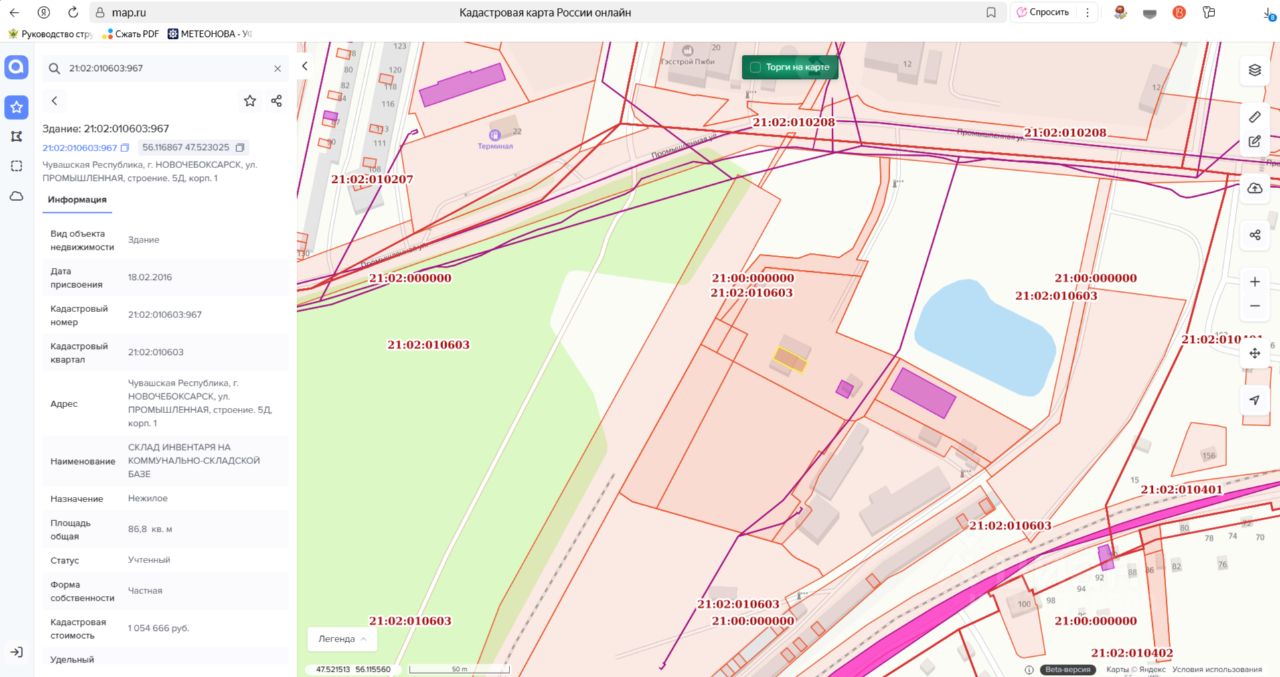
Task: Click the area value 86,8 кв. м
Action: [150, 528]
